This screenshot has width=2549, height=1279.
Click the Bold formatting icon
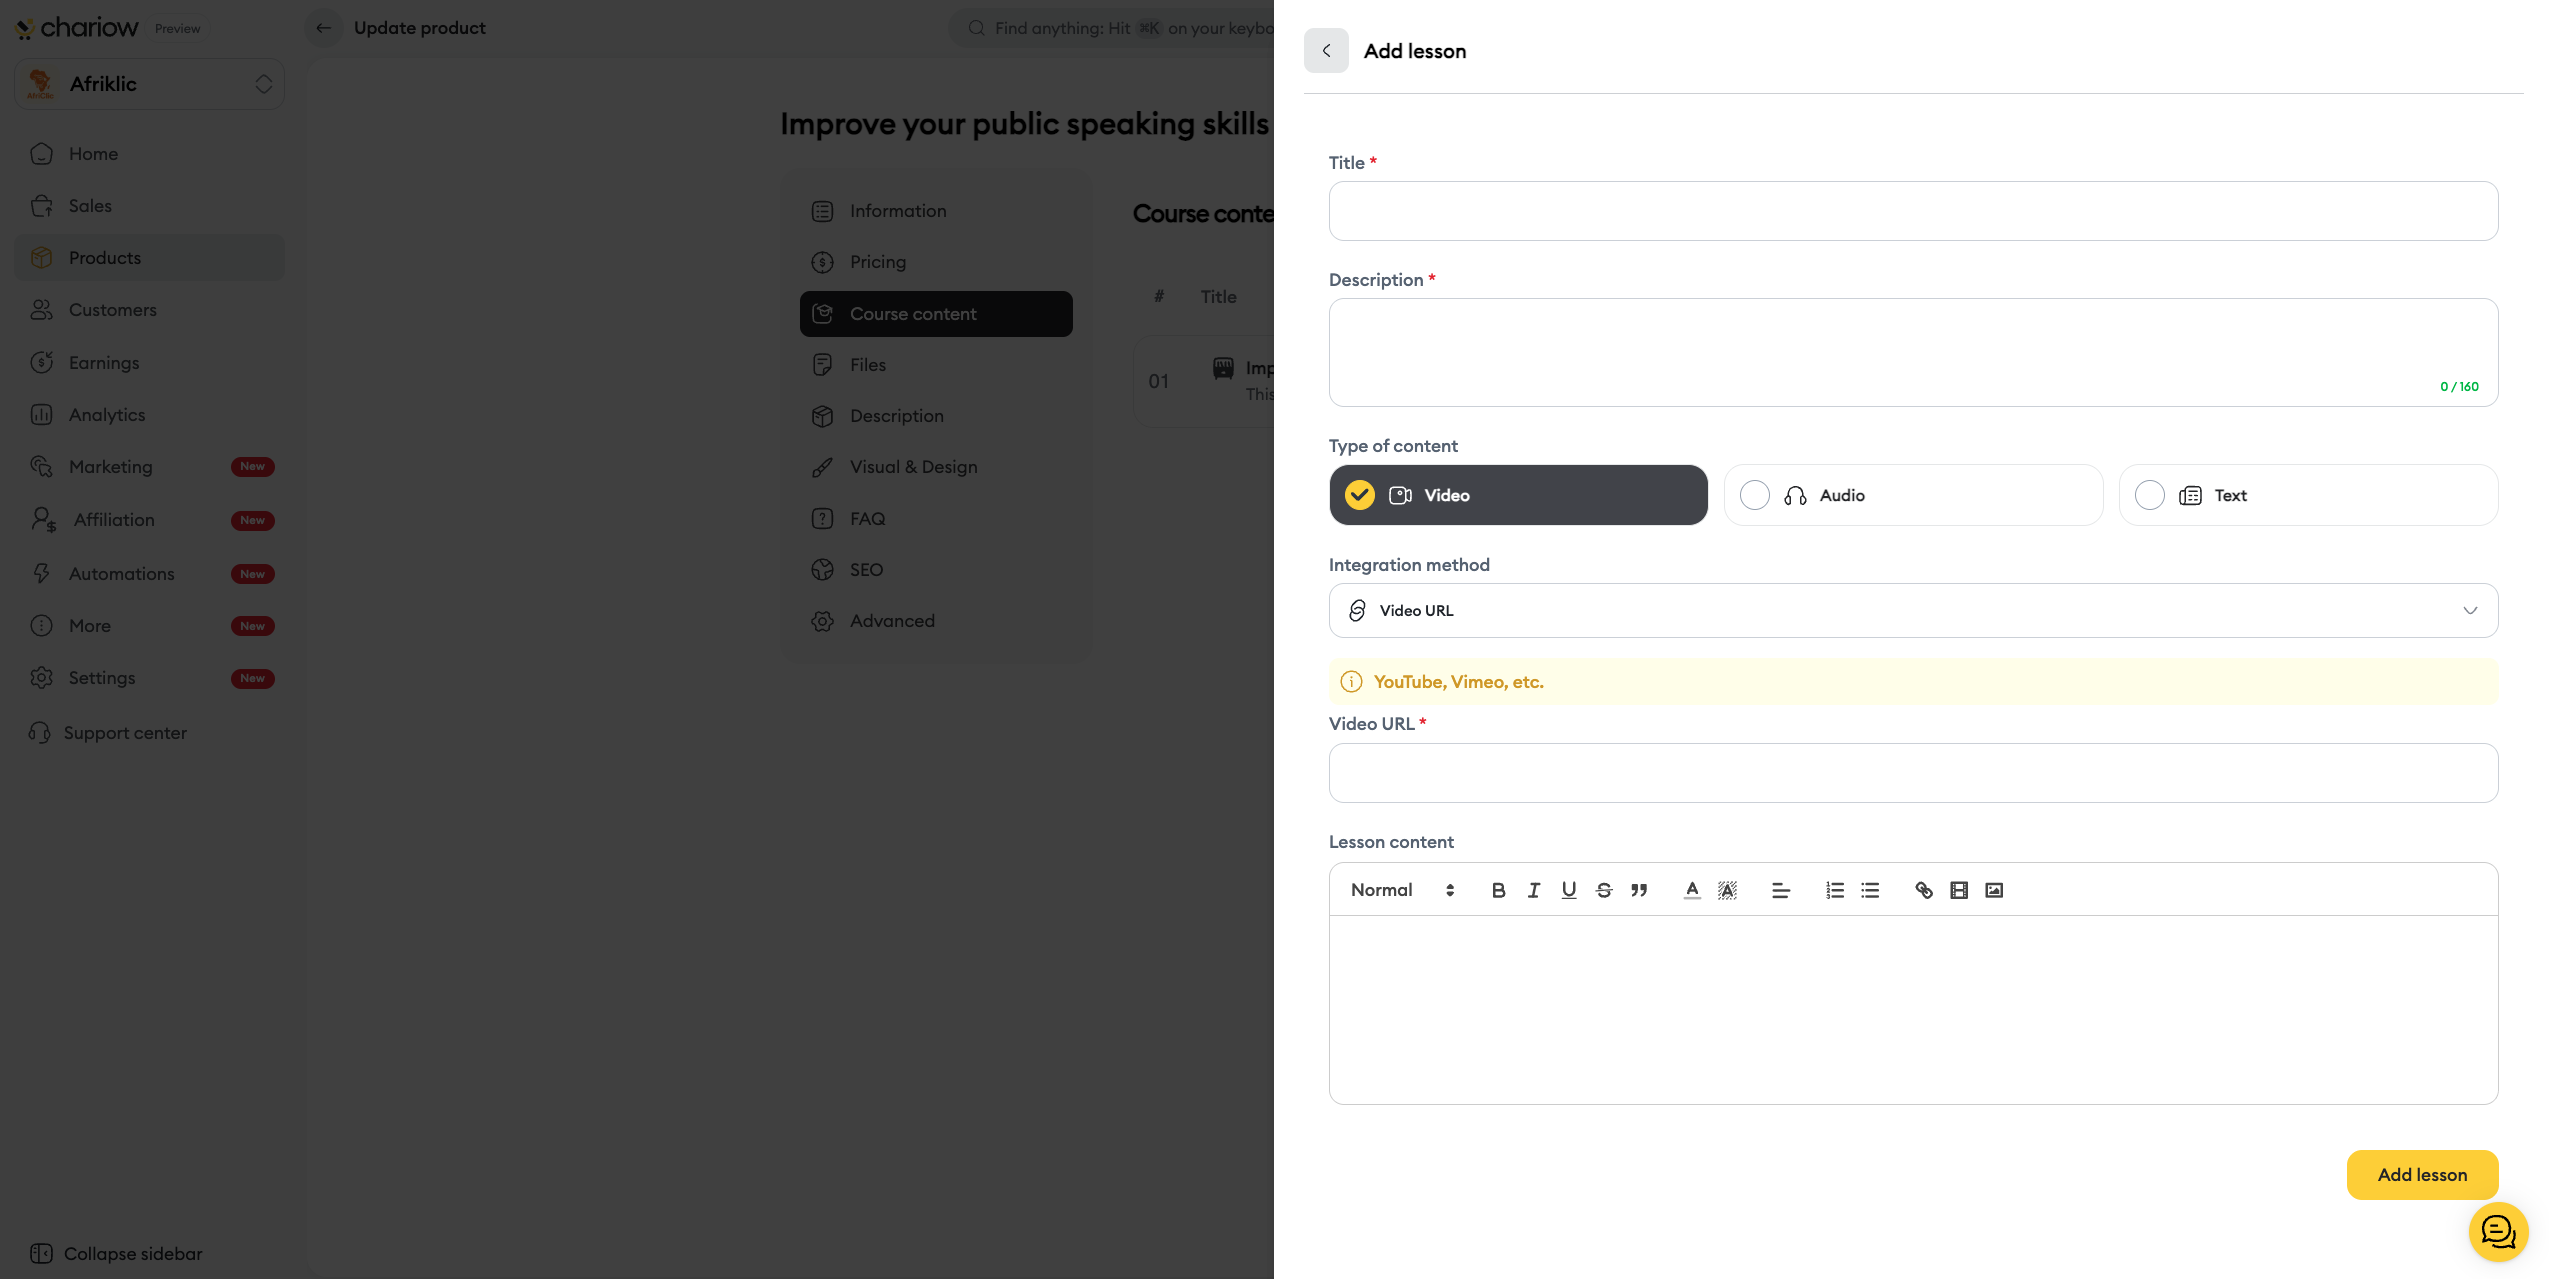pos(1498,890)
